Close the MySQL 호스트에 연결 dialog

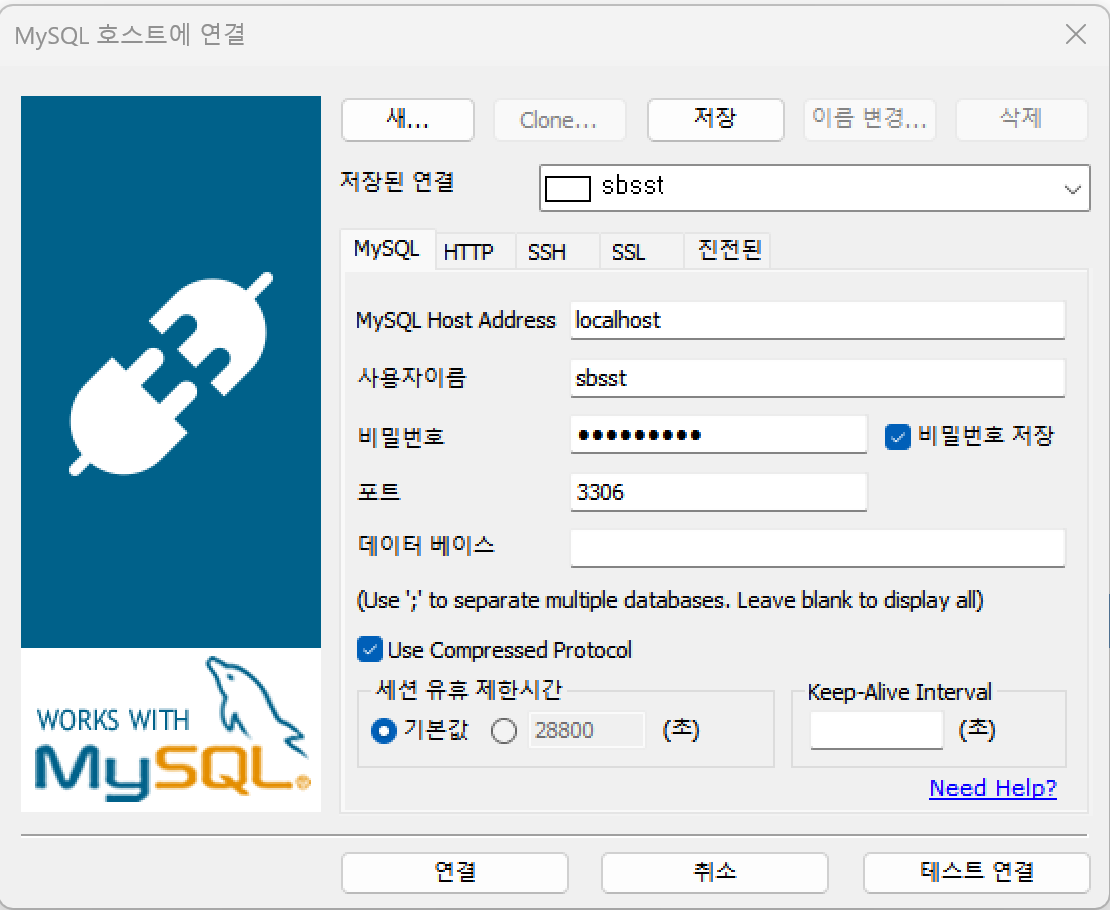1075,33
